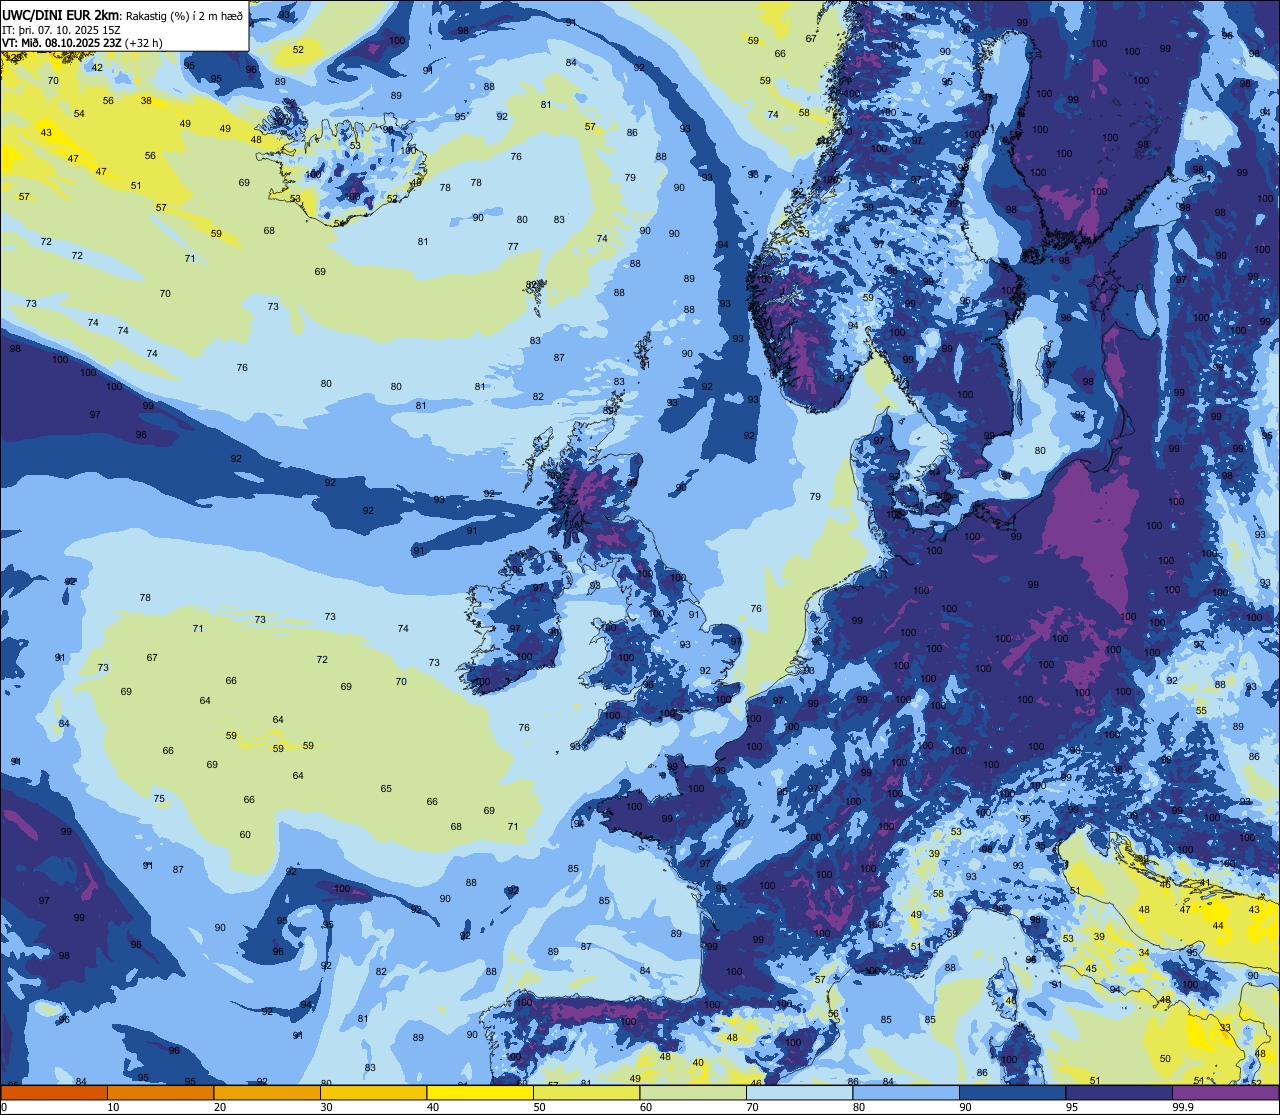Click the humidity value '33' on the map

point(1225,1028)
